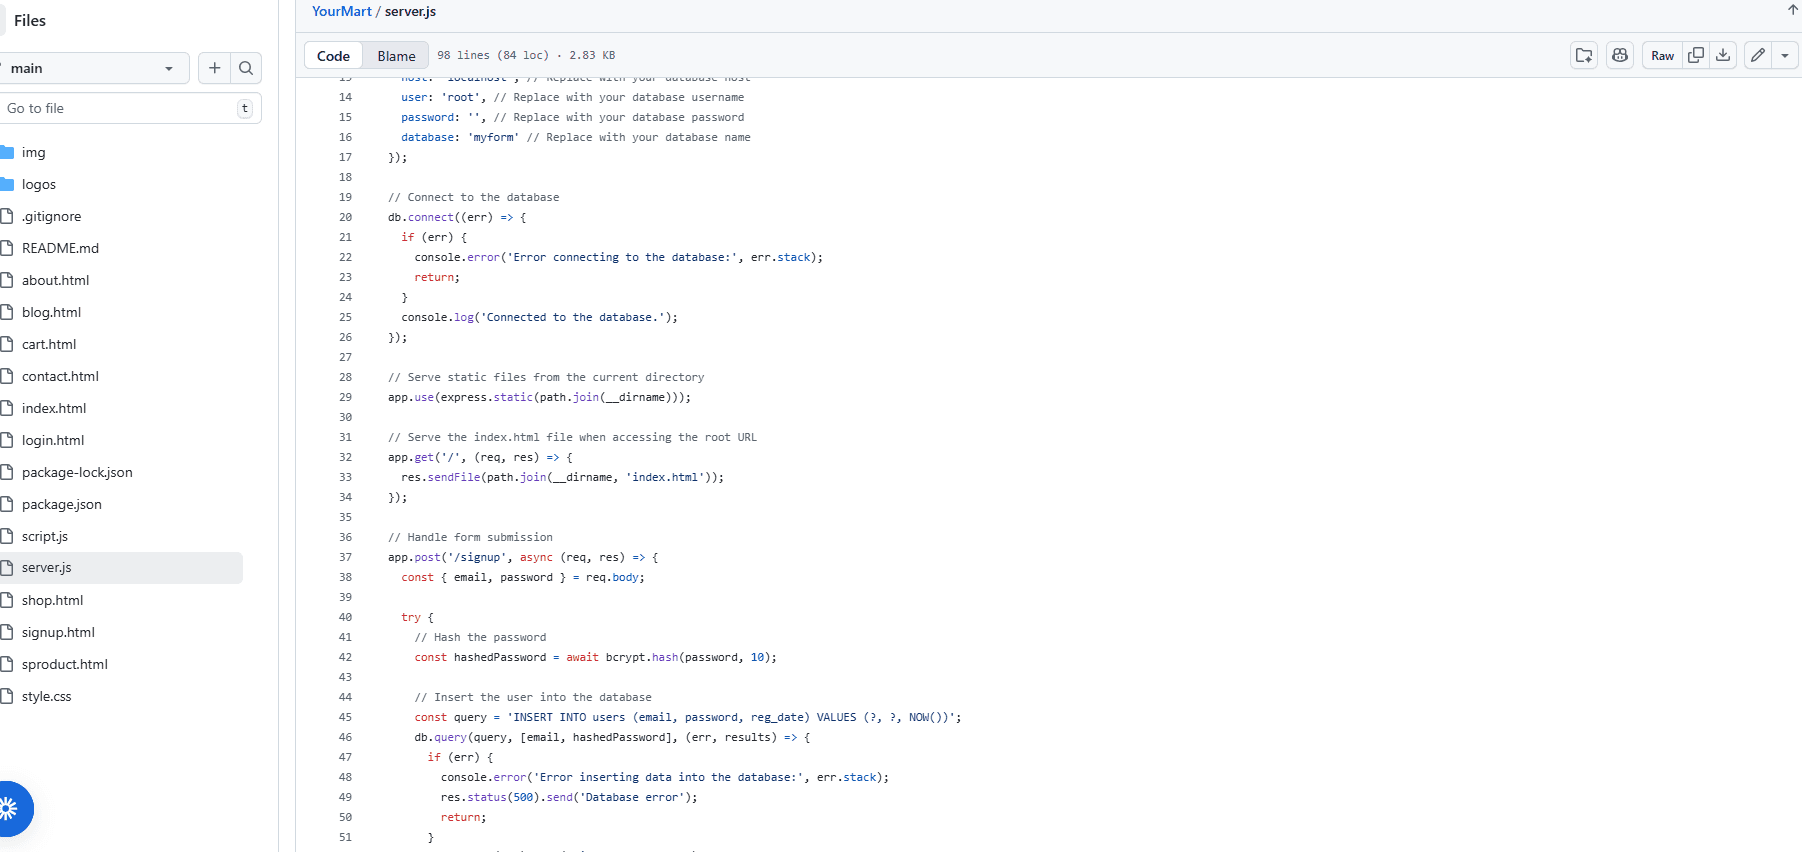Click the file icon beside script.js
Screen dimensions: 1802x852
6,536
